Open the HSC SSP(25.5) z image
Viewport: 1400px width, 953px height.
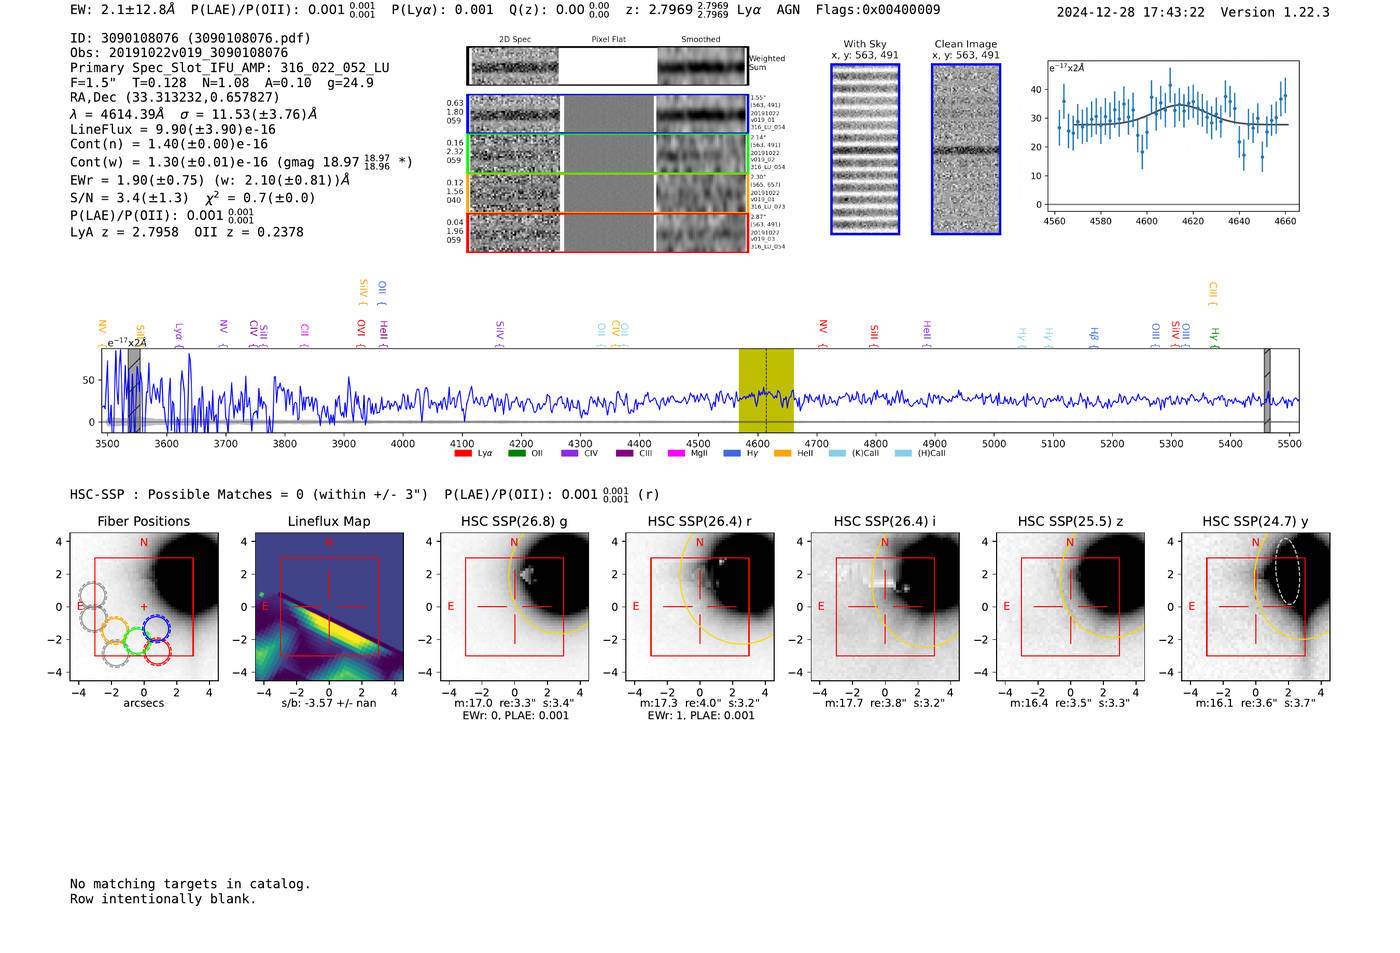coord(1070,607)
